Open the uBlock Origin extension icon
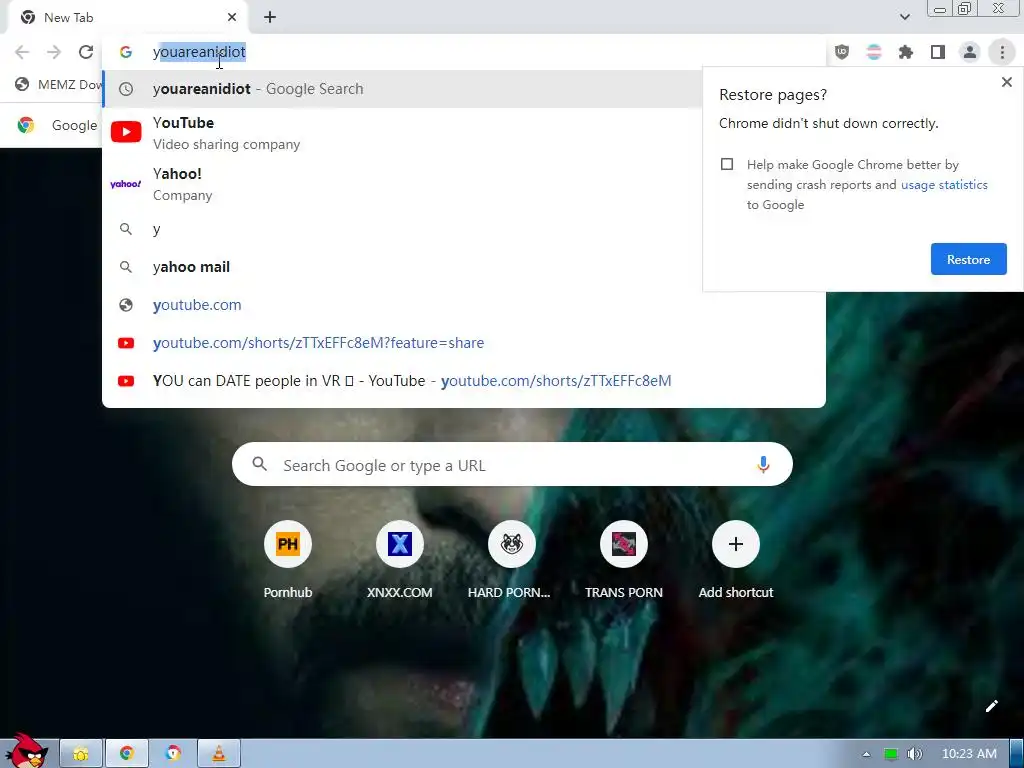 coord(842,52)
